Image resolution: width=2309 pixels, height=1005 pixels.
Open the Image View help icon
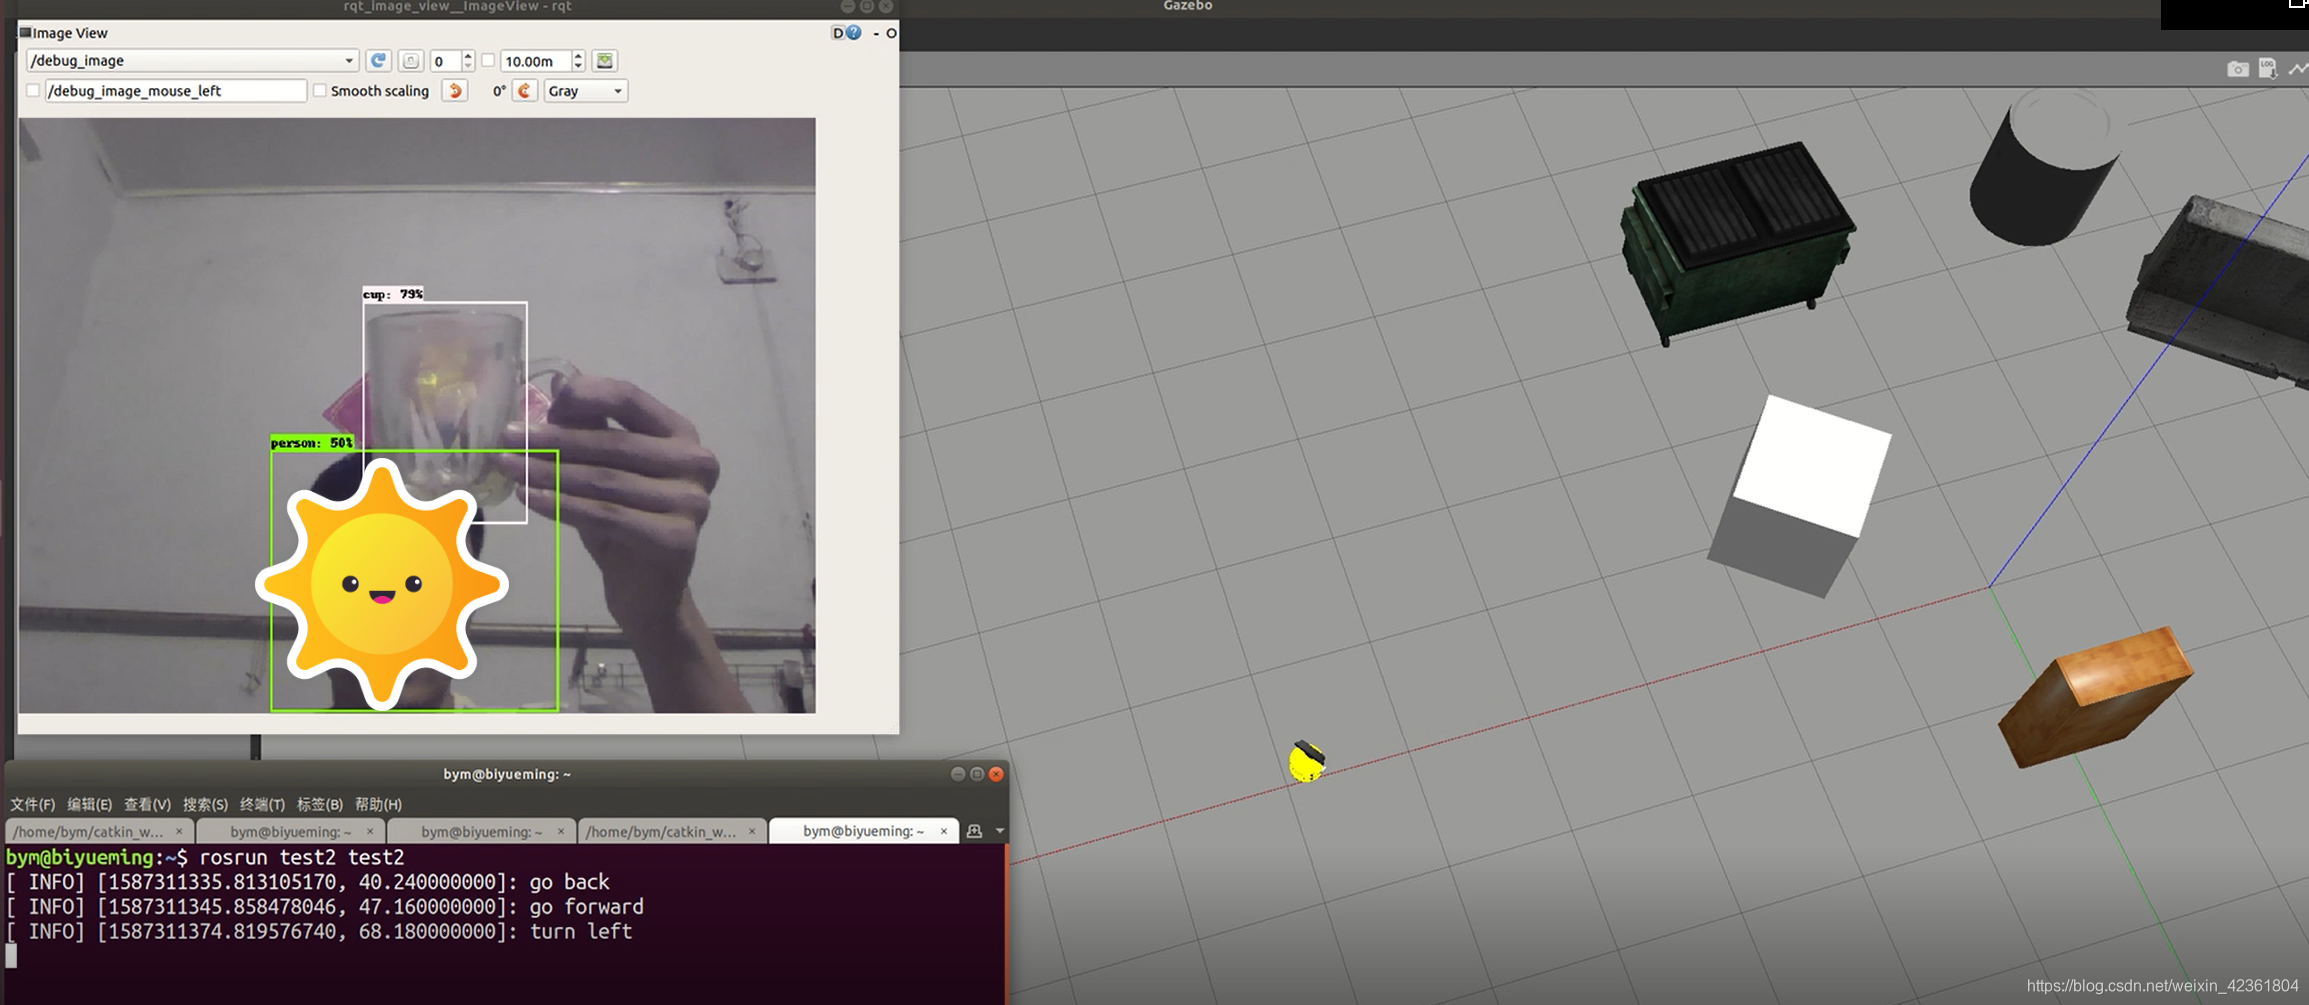(854, 33)
